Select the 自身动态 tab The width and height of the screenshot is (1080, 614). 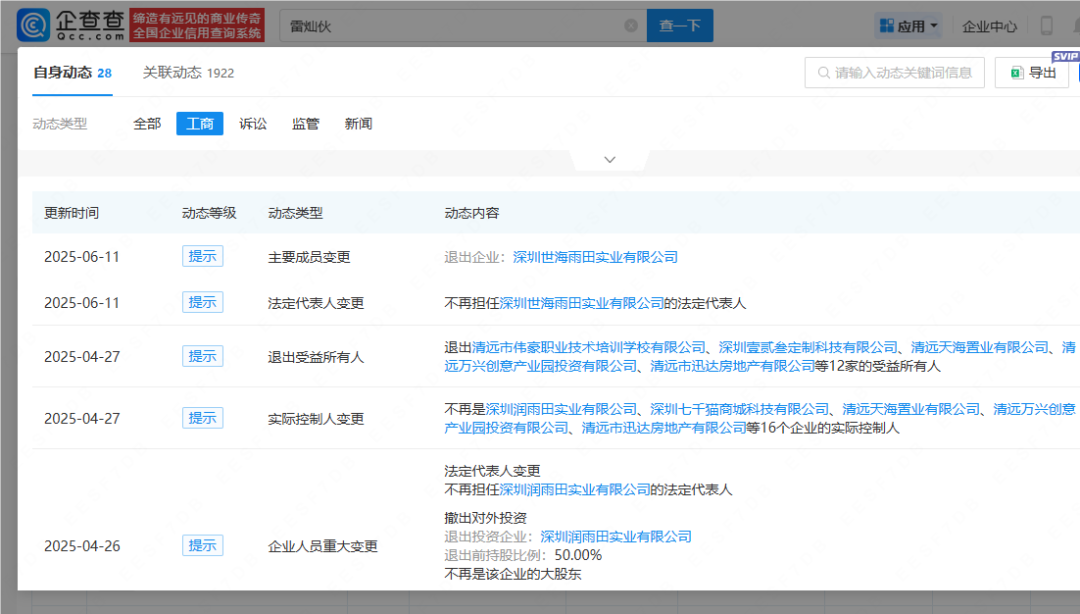pos(72,72)
